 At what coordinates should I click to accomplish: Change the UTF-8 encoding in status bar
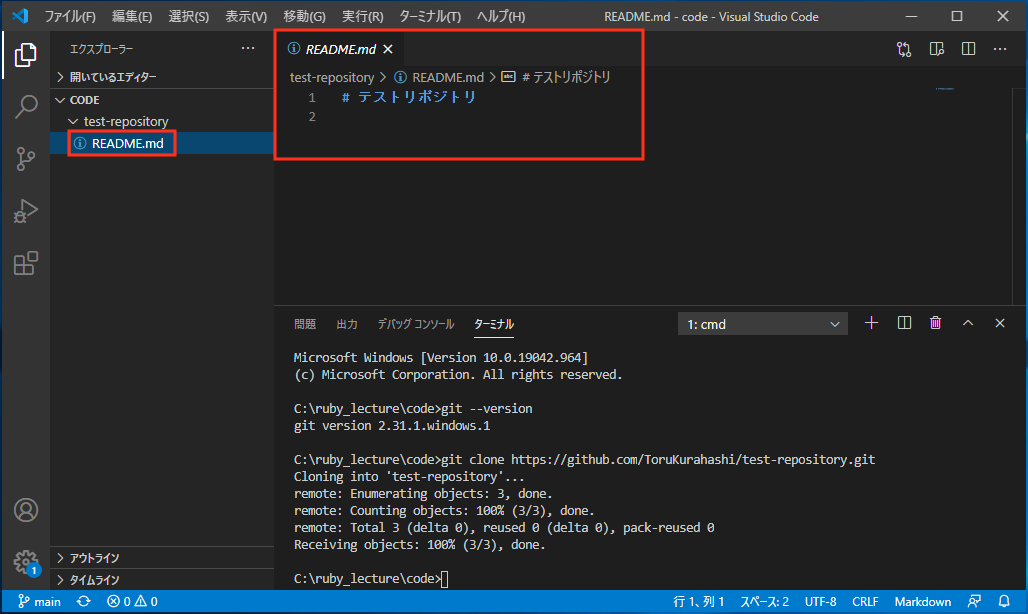click(820, 602)
